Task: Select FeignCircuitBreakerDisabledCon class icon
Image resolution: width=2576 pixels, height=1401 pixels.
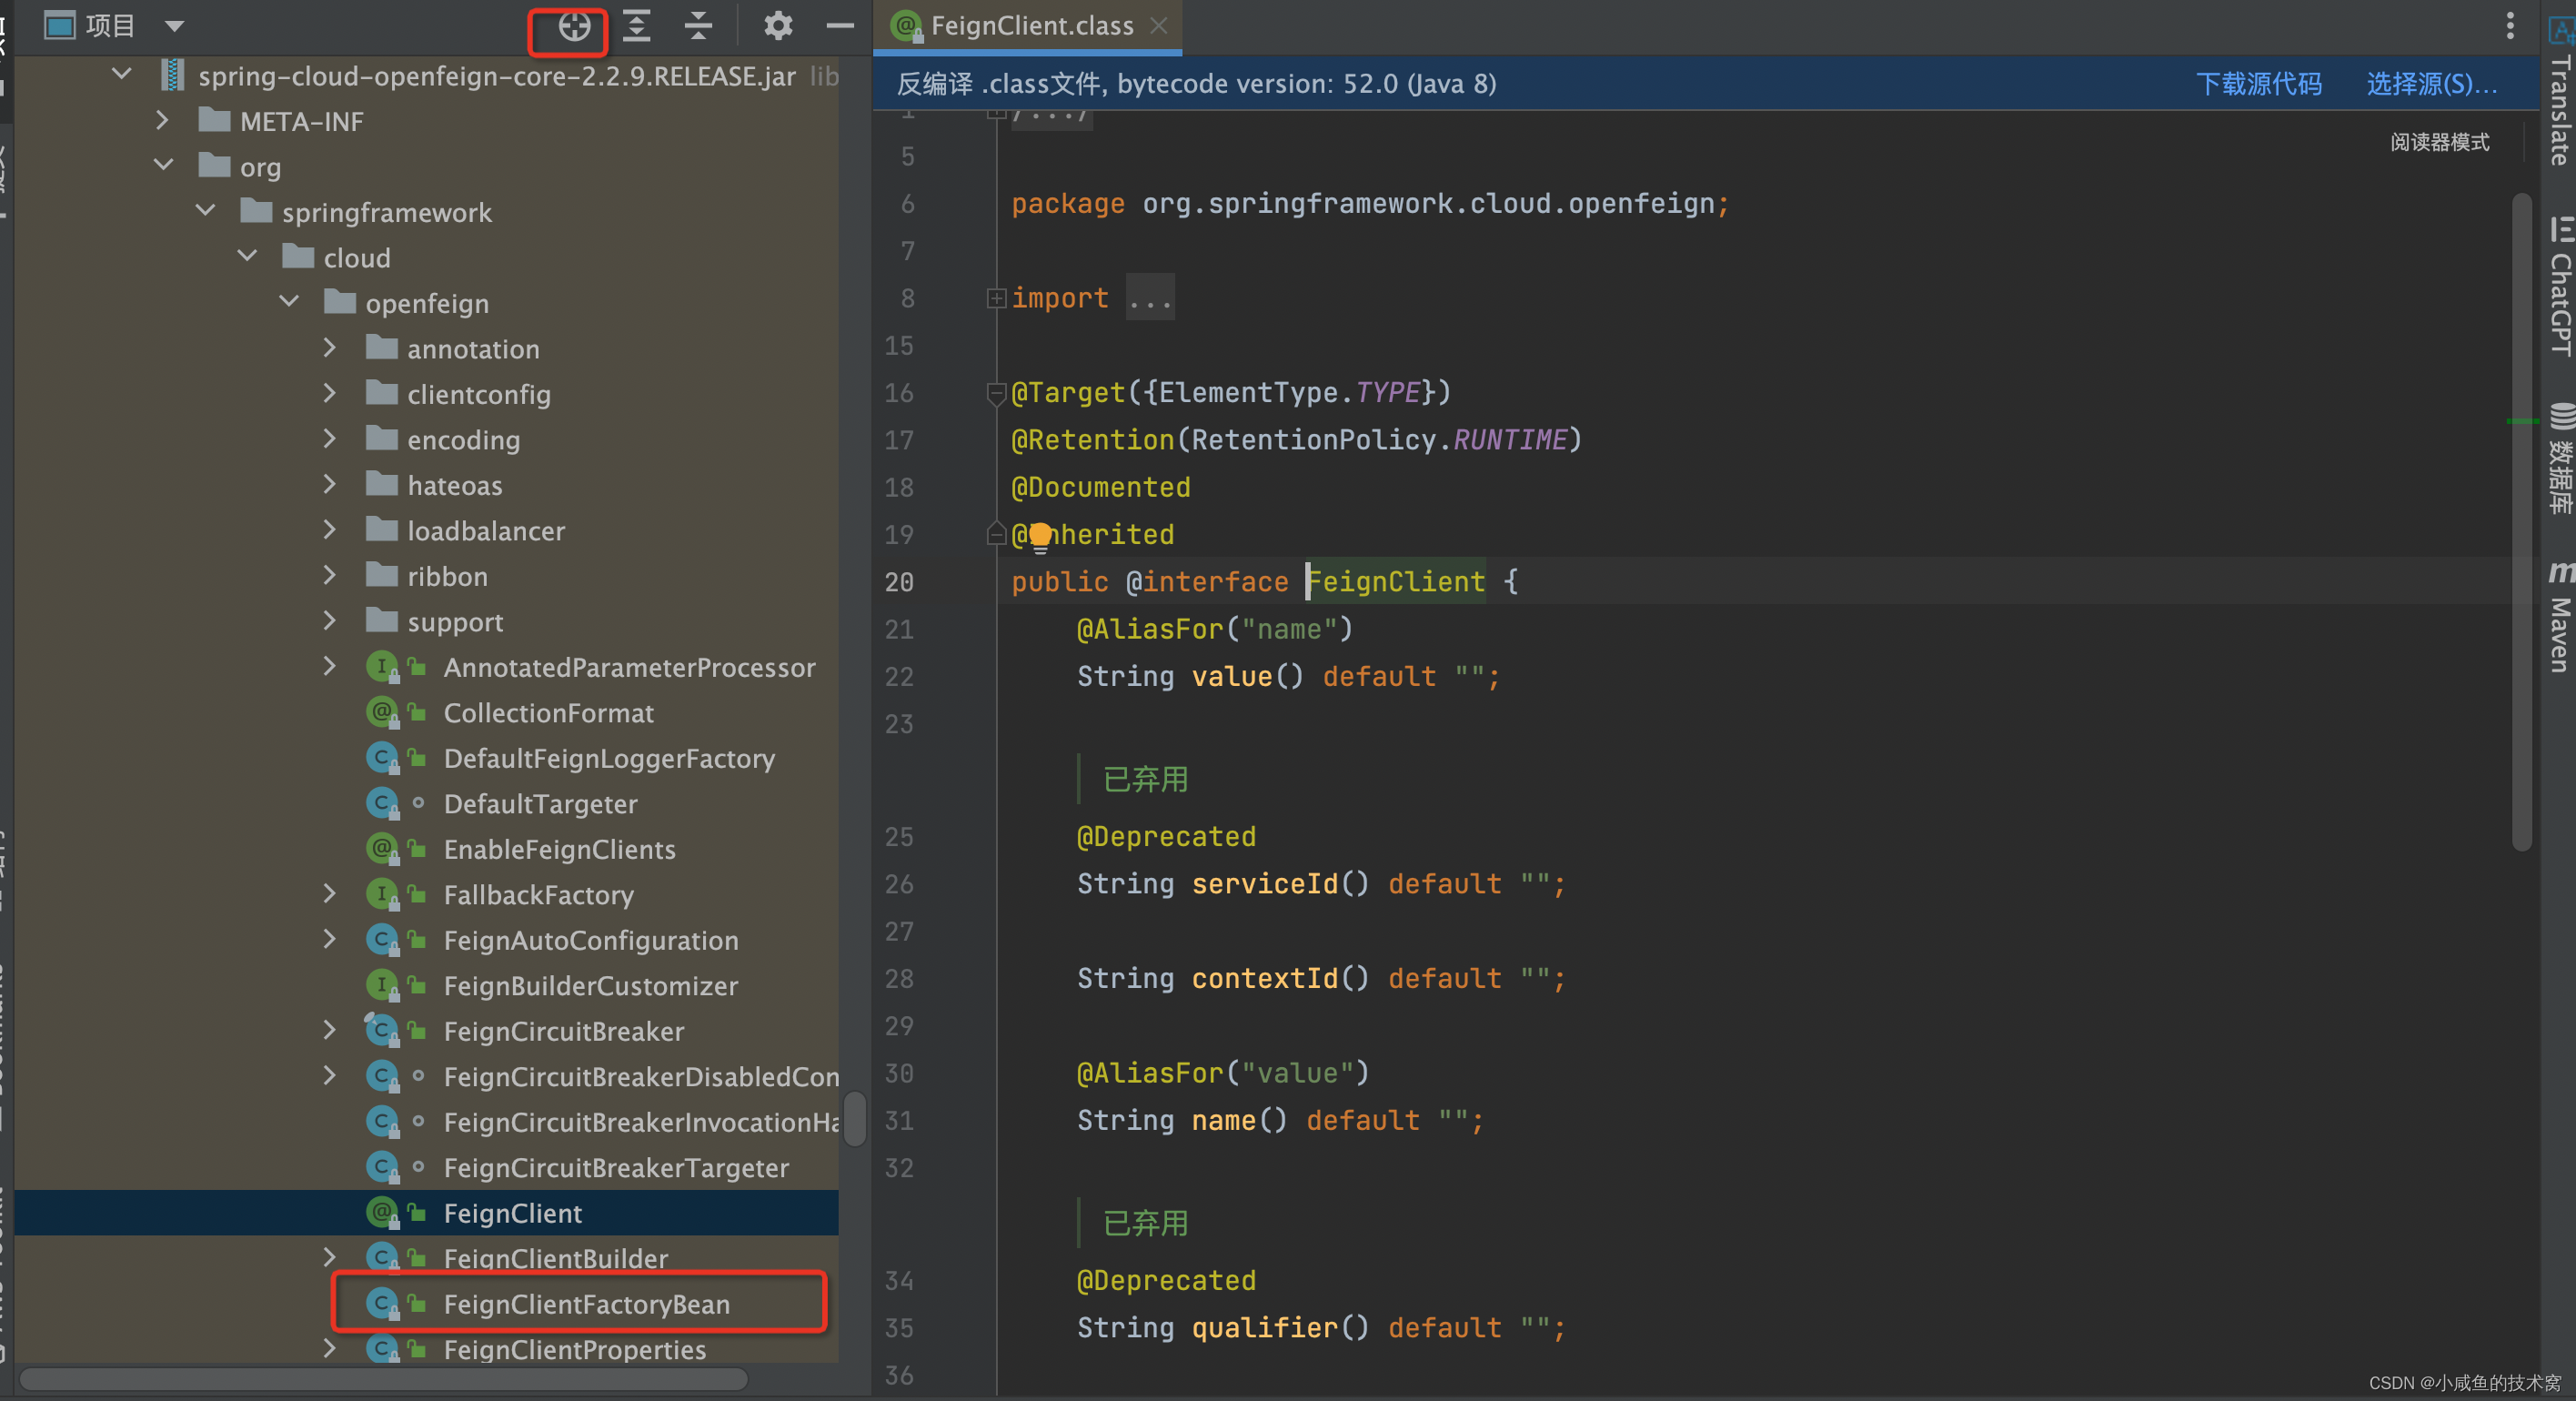Action: [382, 1076]
